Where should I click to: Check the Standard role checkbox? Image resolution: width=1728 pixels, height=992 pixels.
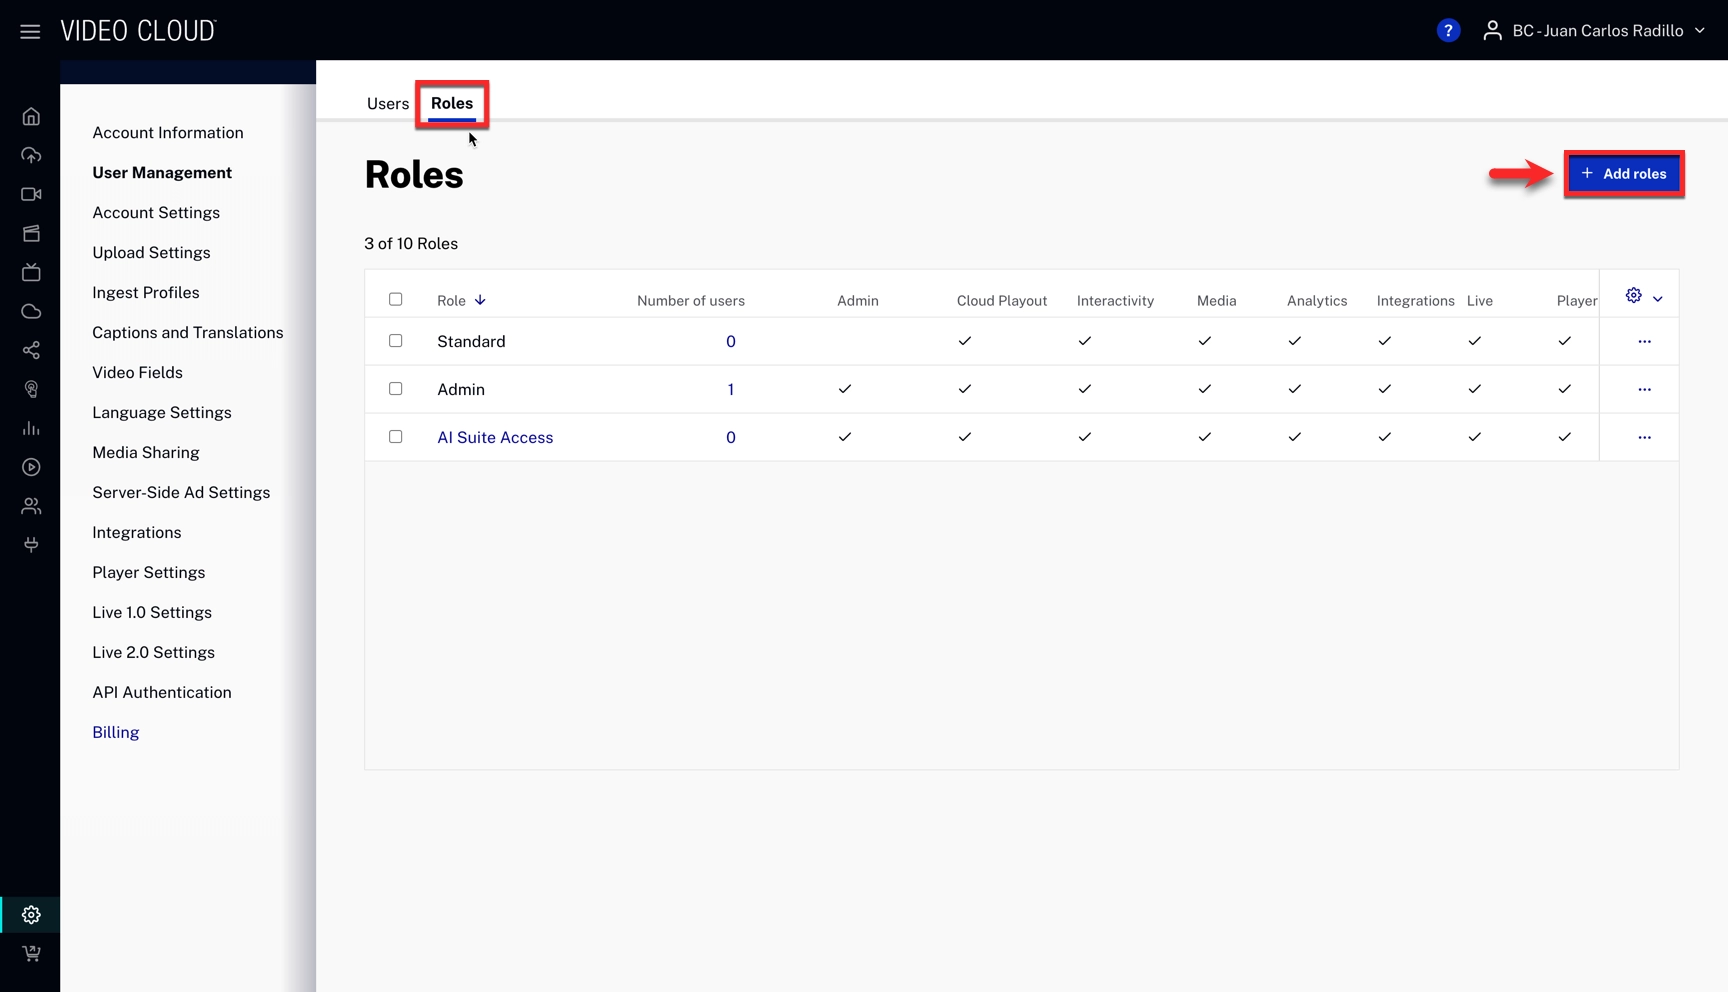396,341
